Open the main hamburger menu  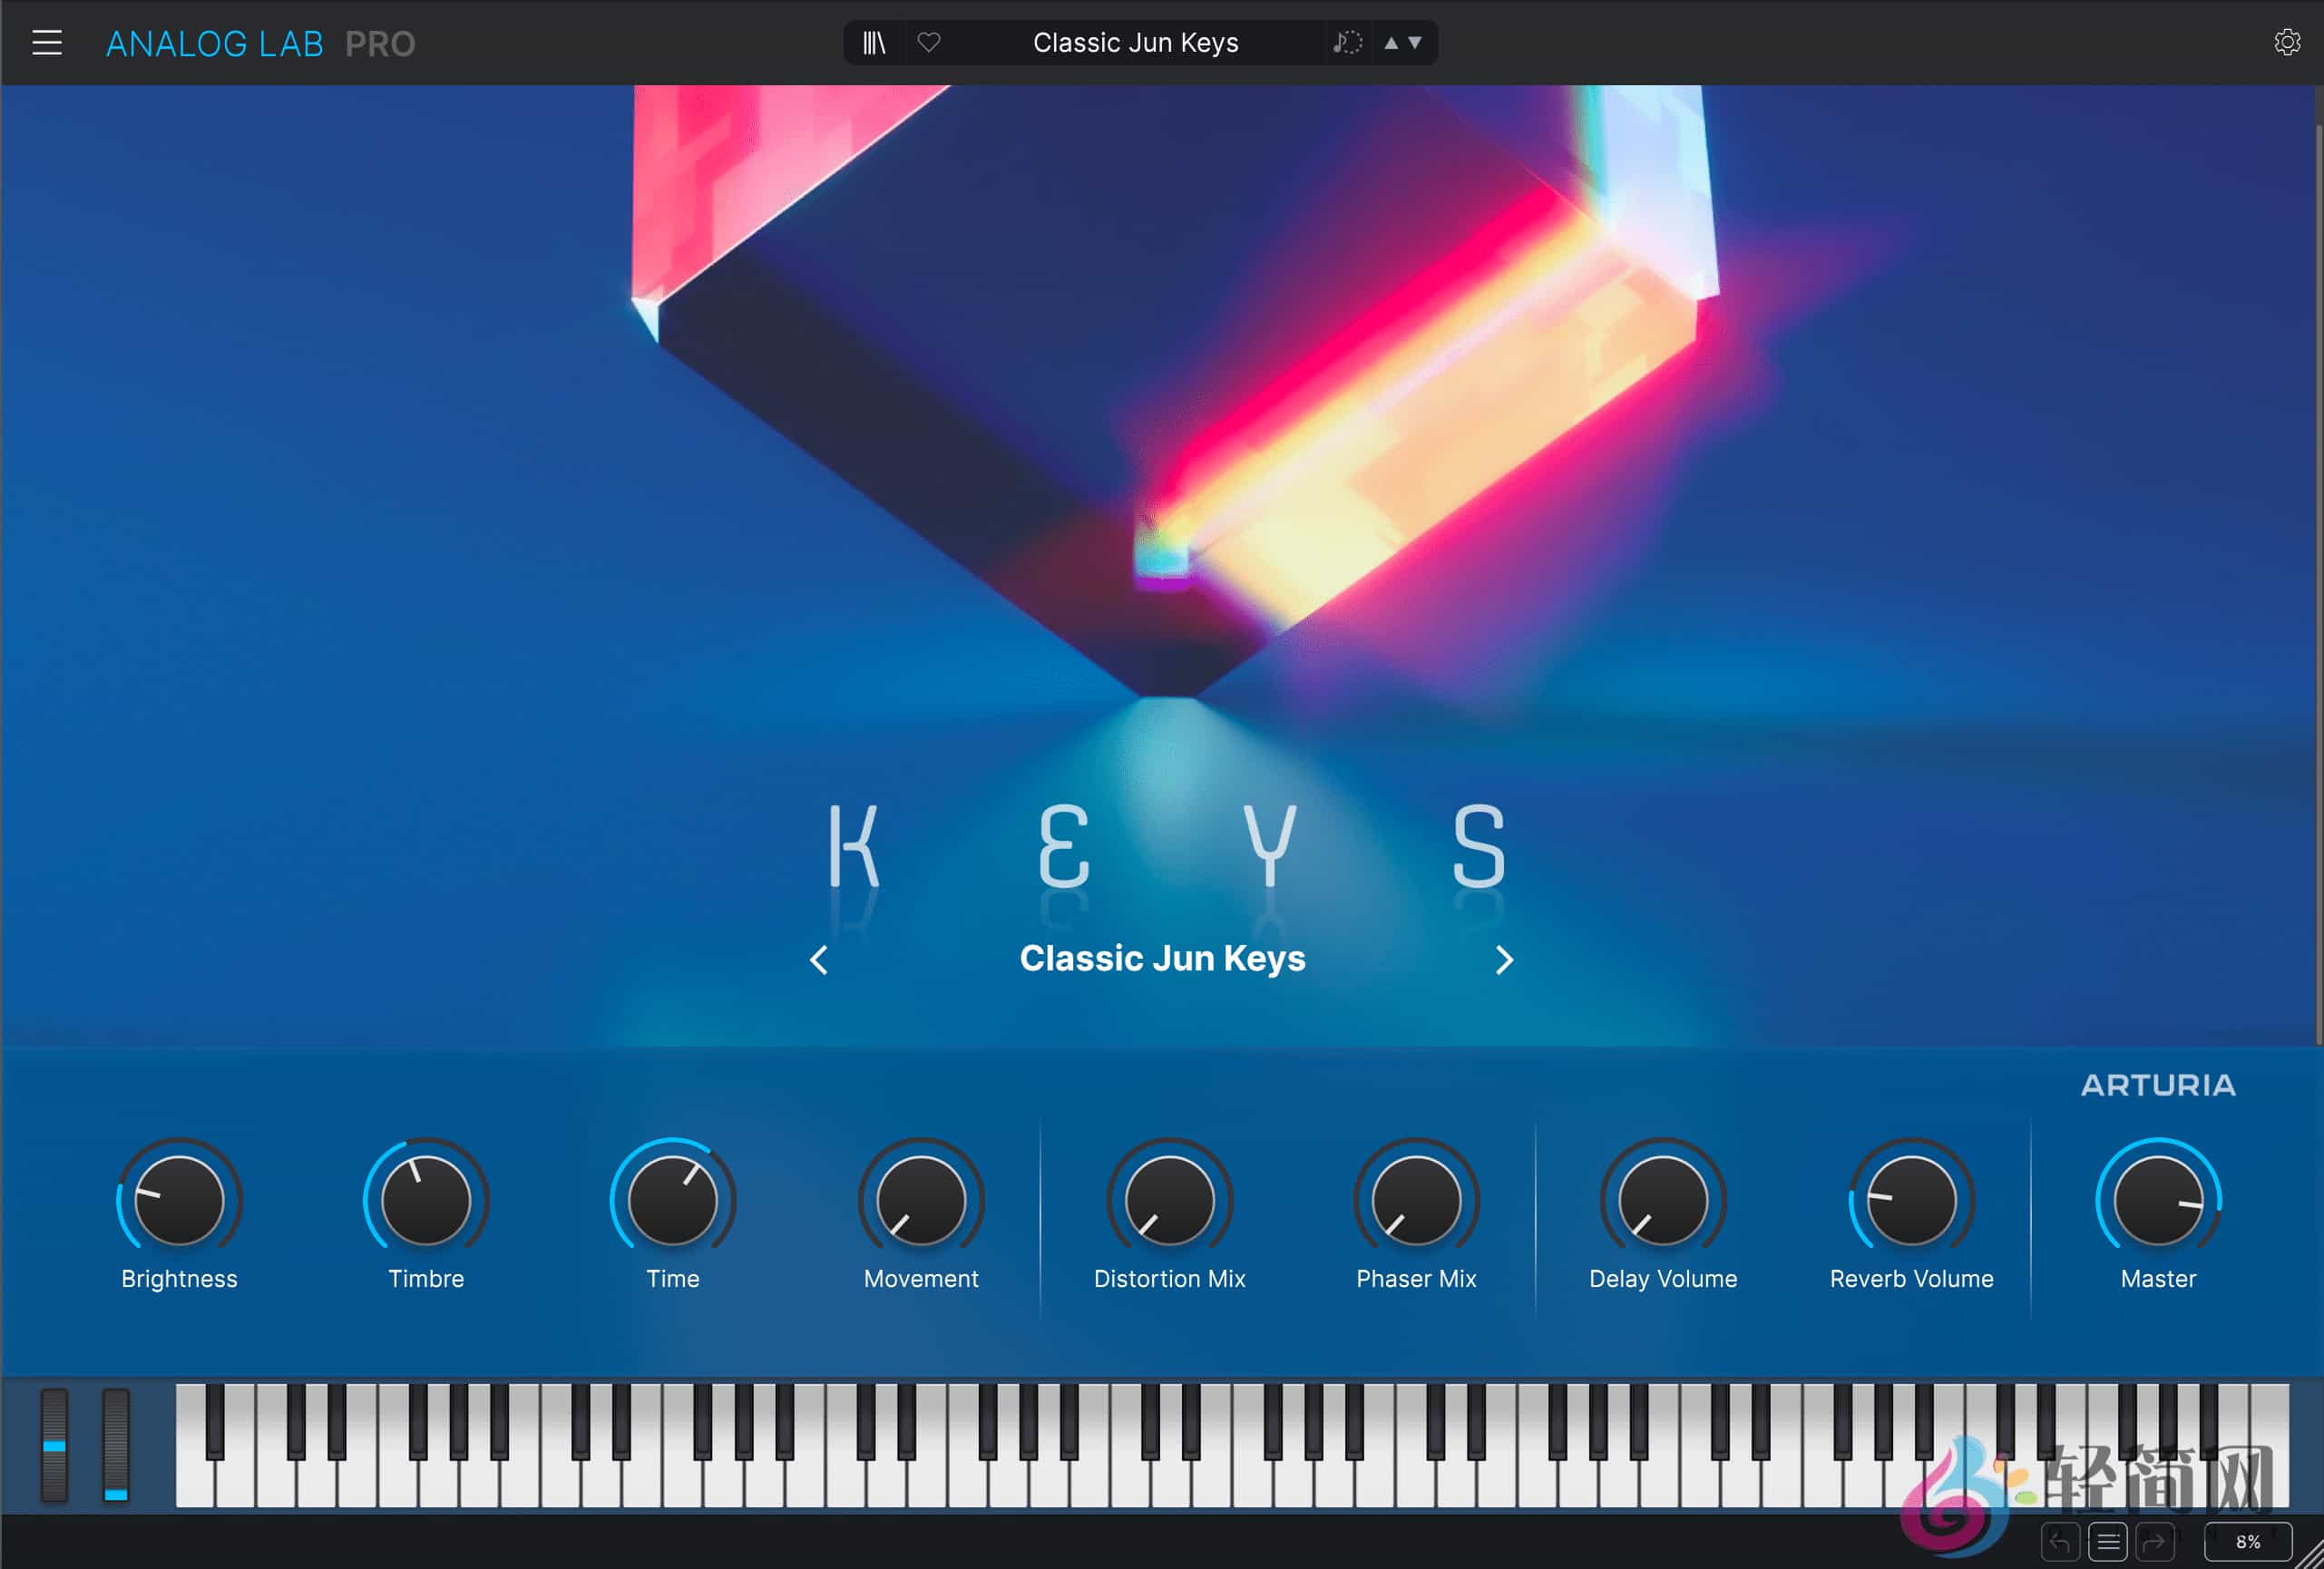click(47, 42)
